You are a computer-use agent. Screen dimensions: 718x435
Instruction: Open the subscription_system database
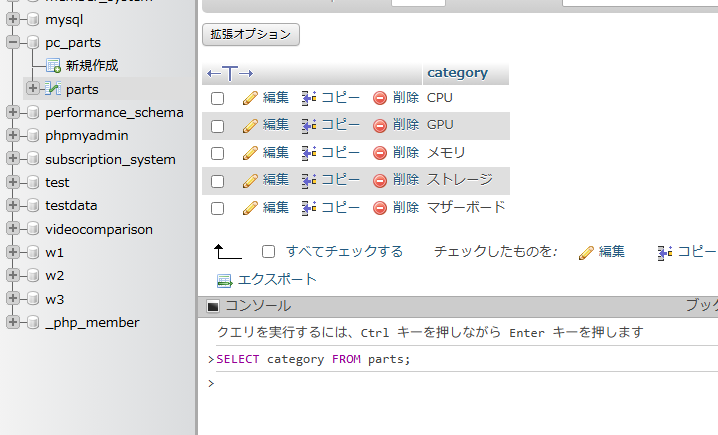[x=110, y=159]
